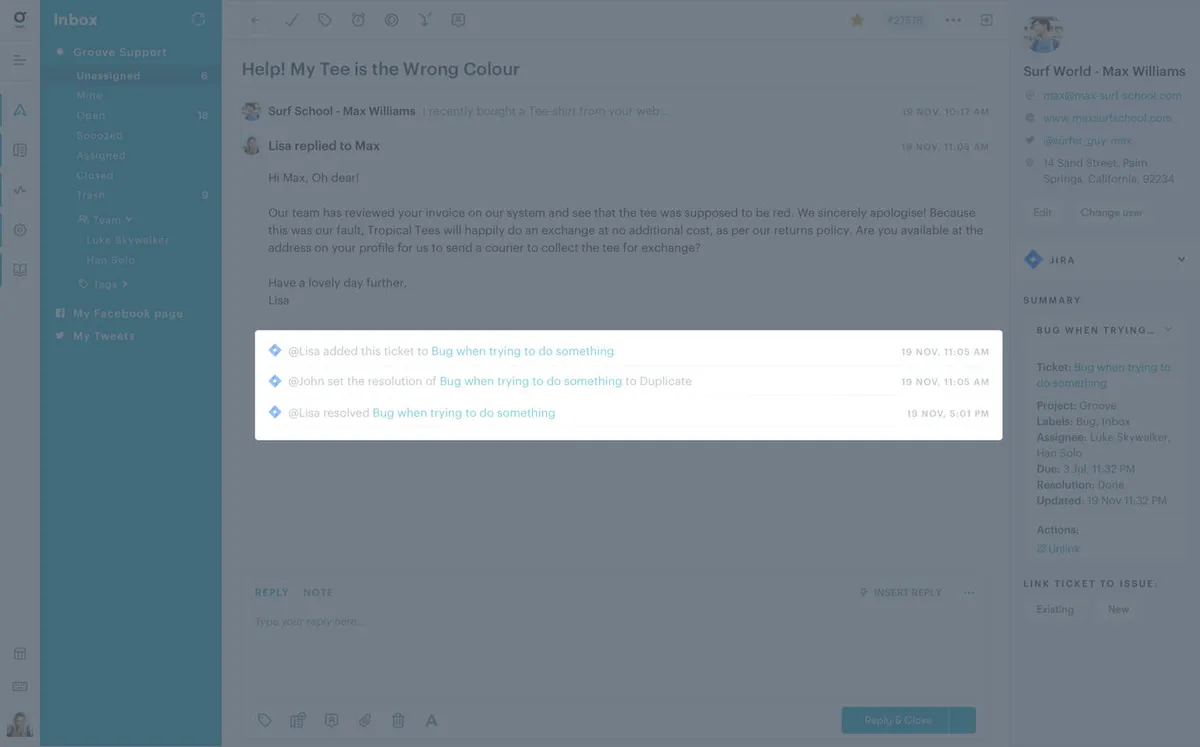Switch to the Reply tab

(x=271, y=593)
